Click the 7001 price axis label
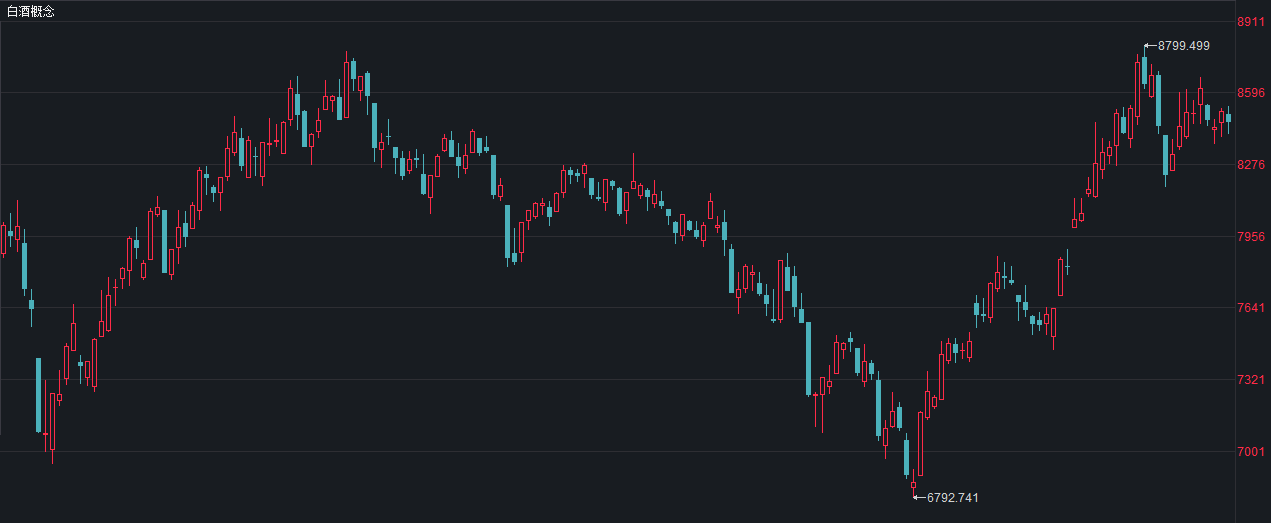Image resolution: width=1271 pixels, height=523 pixels. pos(1251,452)
